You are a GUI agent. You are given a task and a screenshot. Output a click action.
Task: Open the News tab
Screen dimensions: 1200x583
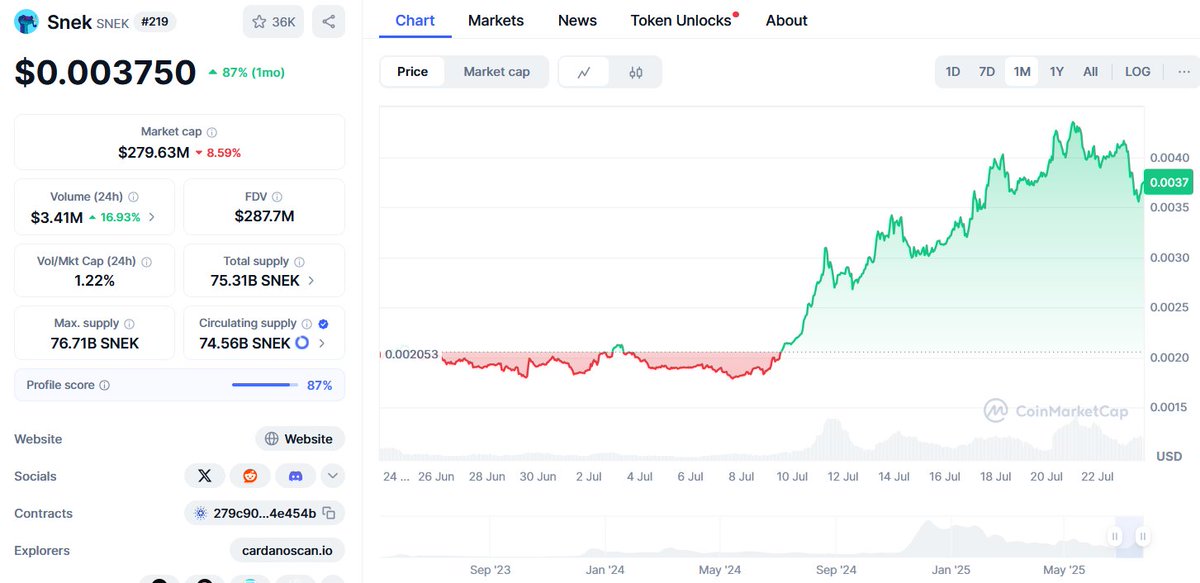coord(577,20)
